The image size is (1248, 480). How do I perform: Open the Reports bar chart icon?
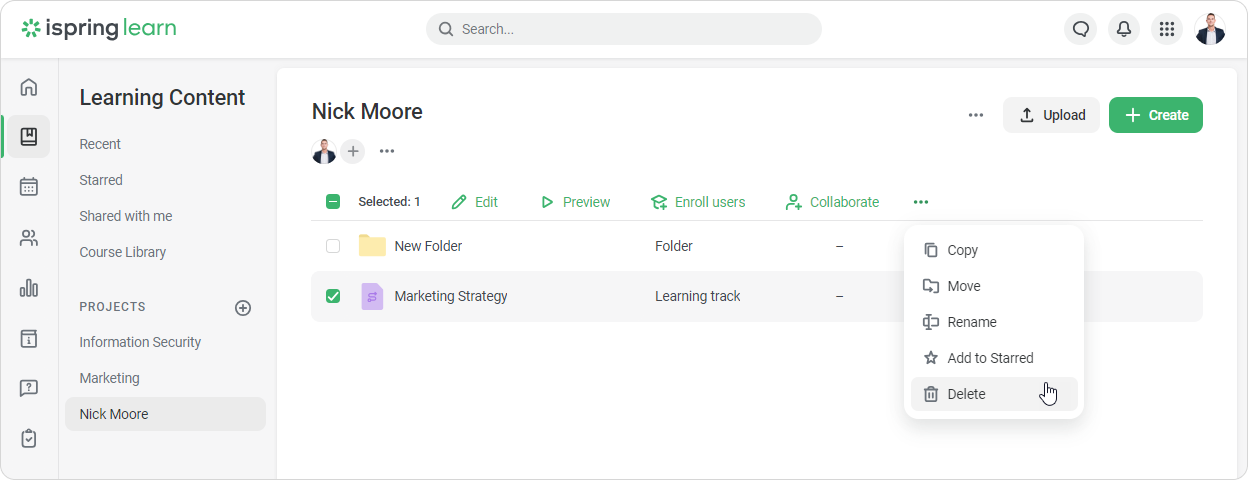pos(29,289)
